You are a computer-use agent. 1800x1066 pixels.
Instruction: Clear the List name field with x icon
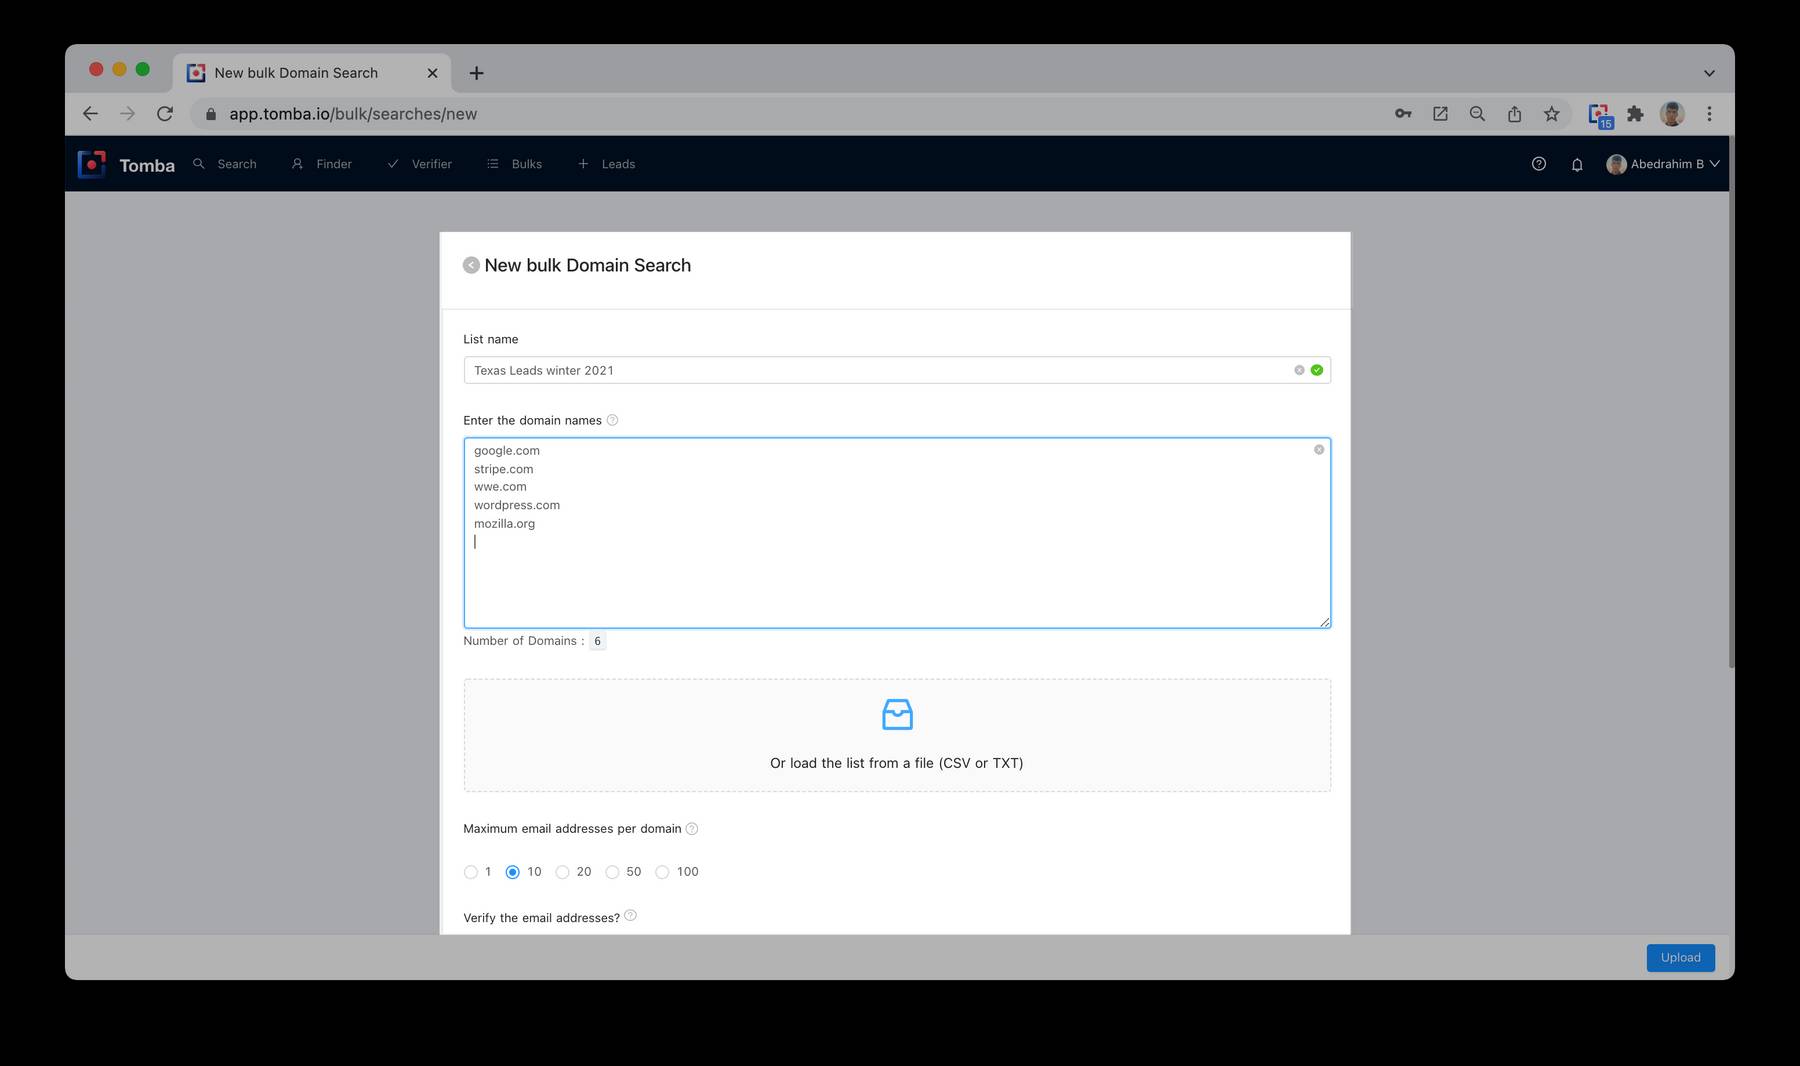(1299, 370)
